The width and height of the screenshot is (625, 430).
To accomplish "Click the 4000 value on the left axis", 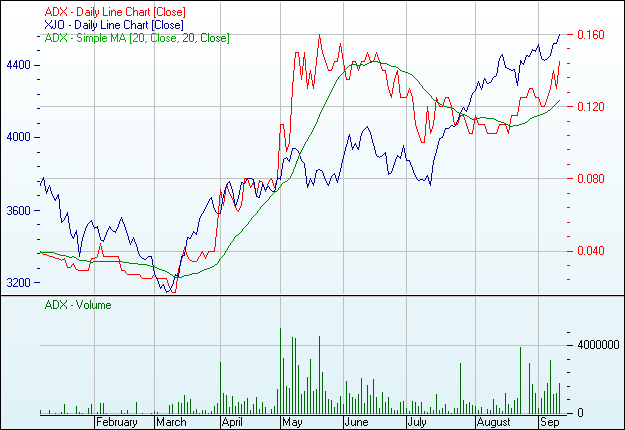I will coord(18,137).
